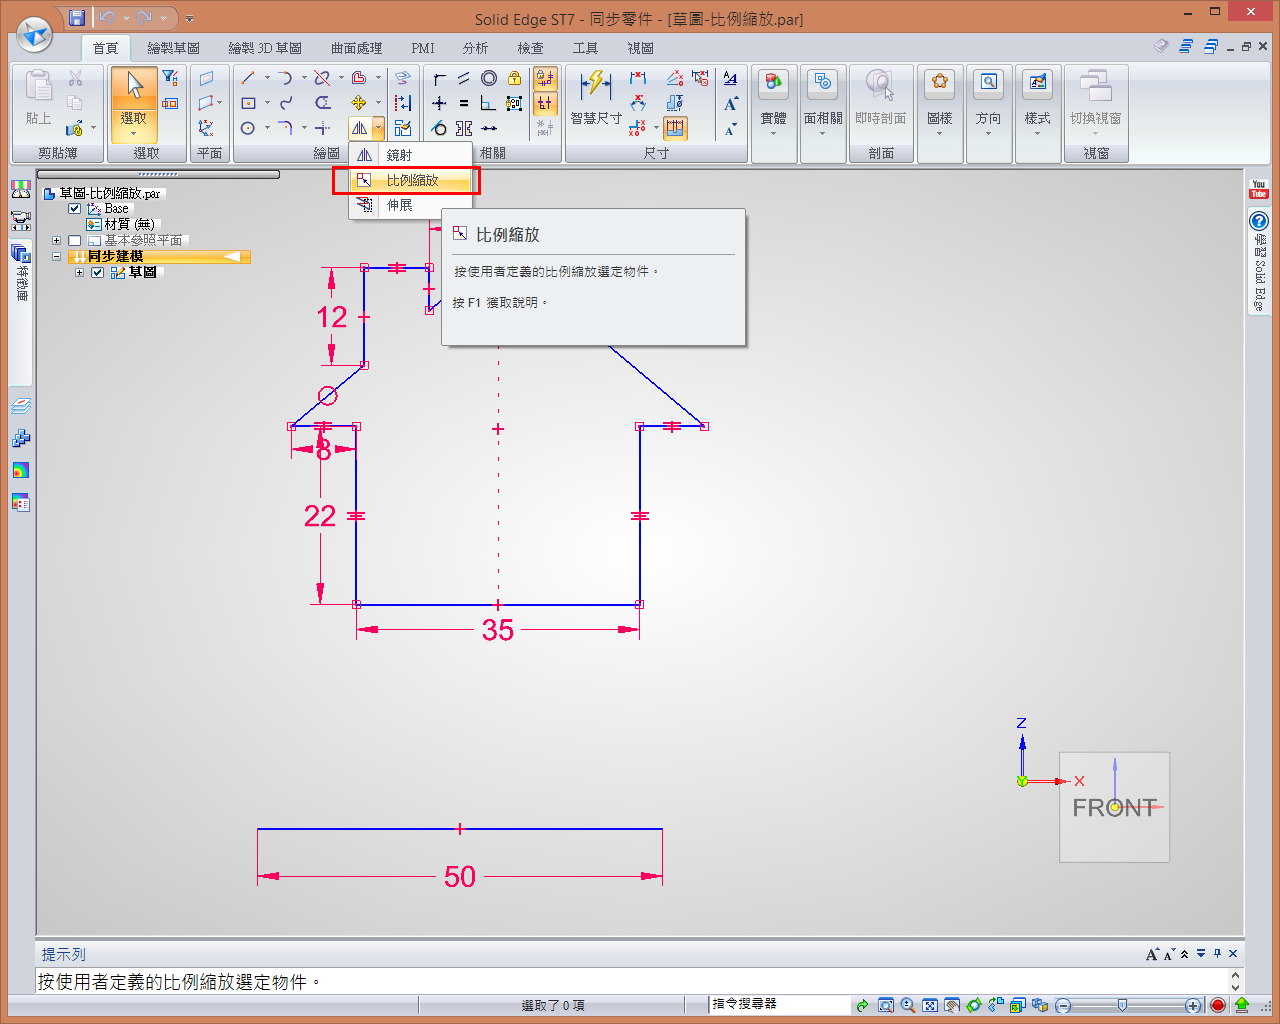Screen dimensions: 1280x1024
Task: Click the Smart Dimension 智慧尺寸 tool
Action: coord(596,98)
